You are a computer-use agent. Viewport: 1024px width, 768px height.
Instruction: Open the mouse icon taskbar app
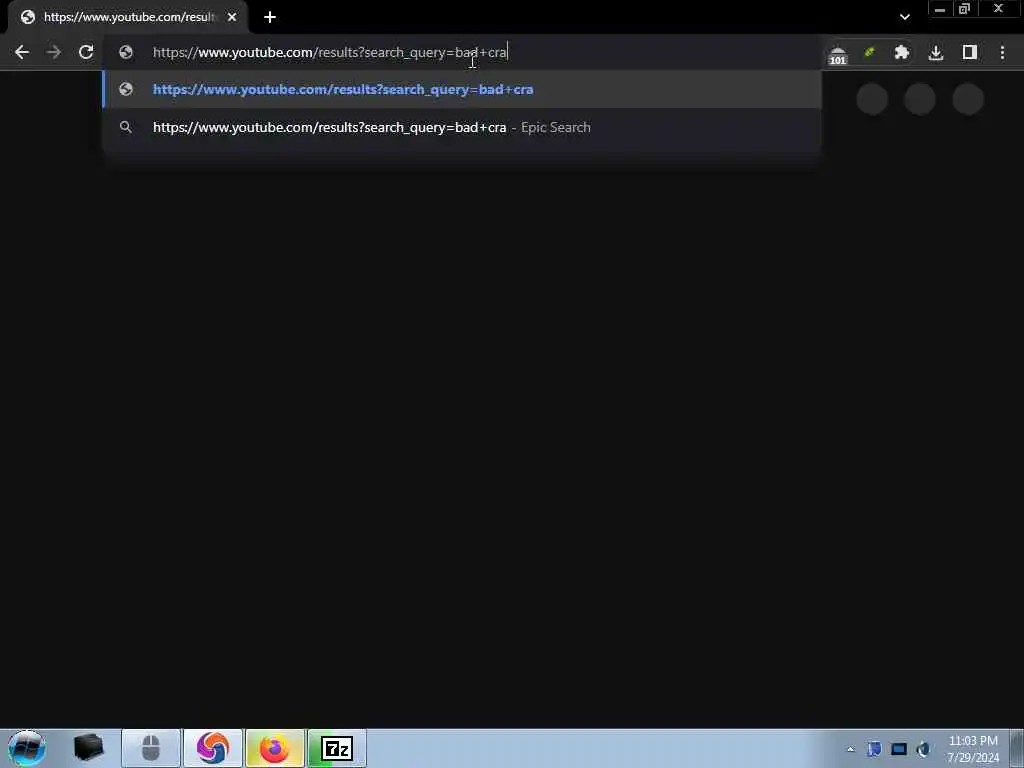click(x=151, y=748)
